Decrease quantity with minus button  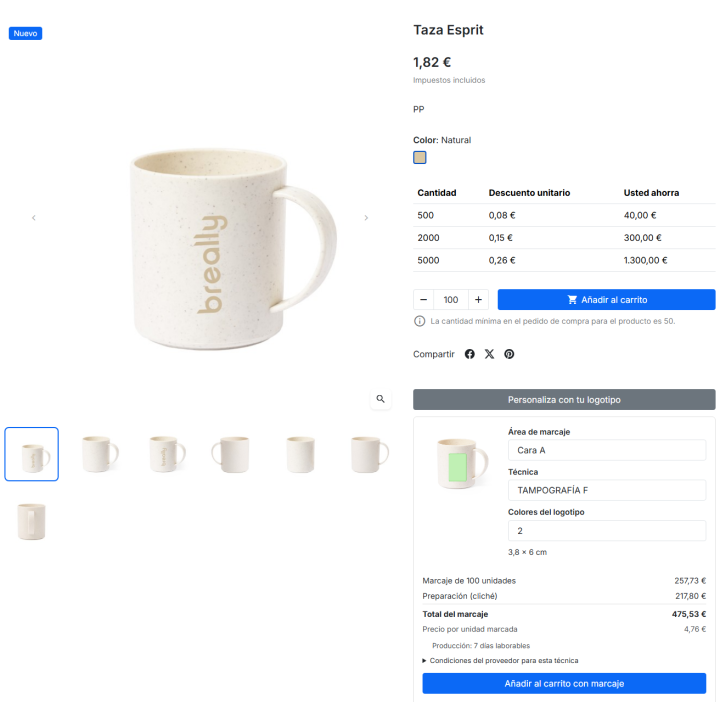click(x=423, y=300)
